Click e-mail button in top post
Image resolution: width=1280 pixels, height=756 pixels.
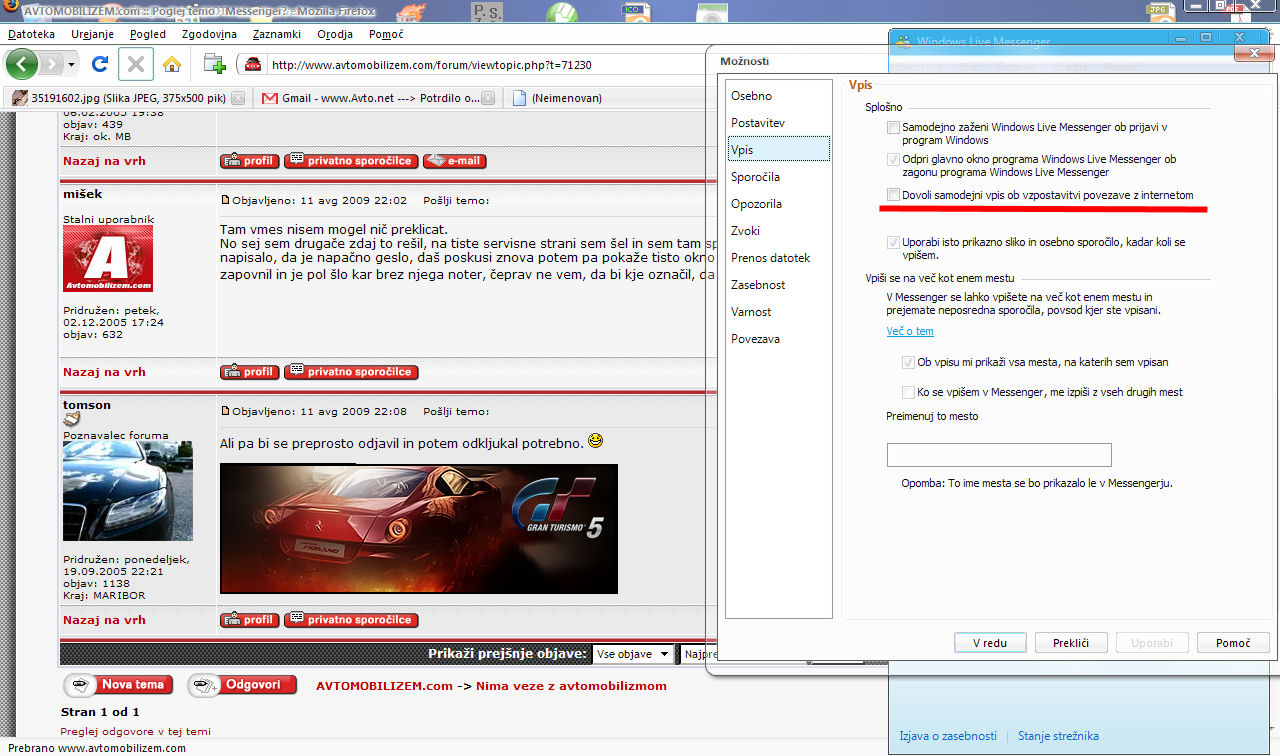454,160
